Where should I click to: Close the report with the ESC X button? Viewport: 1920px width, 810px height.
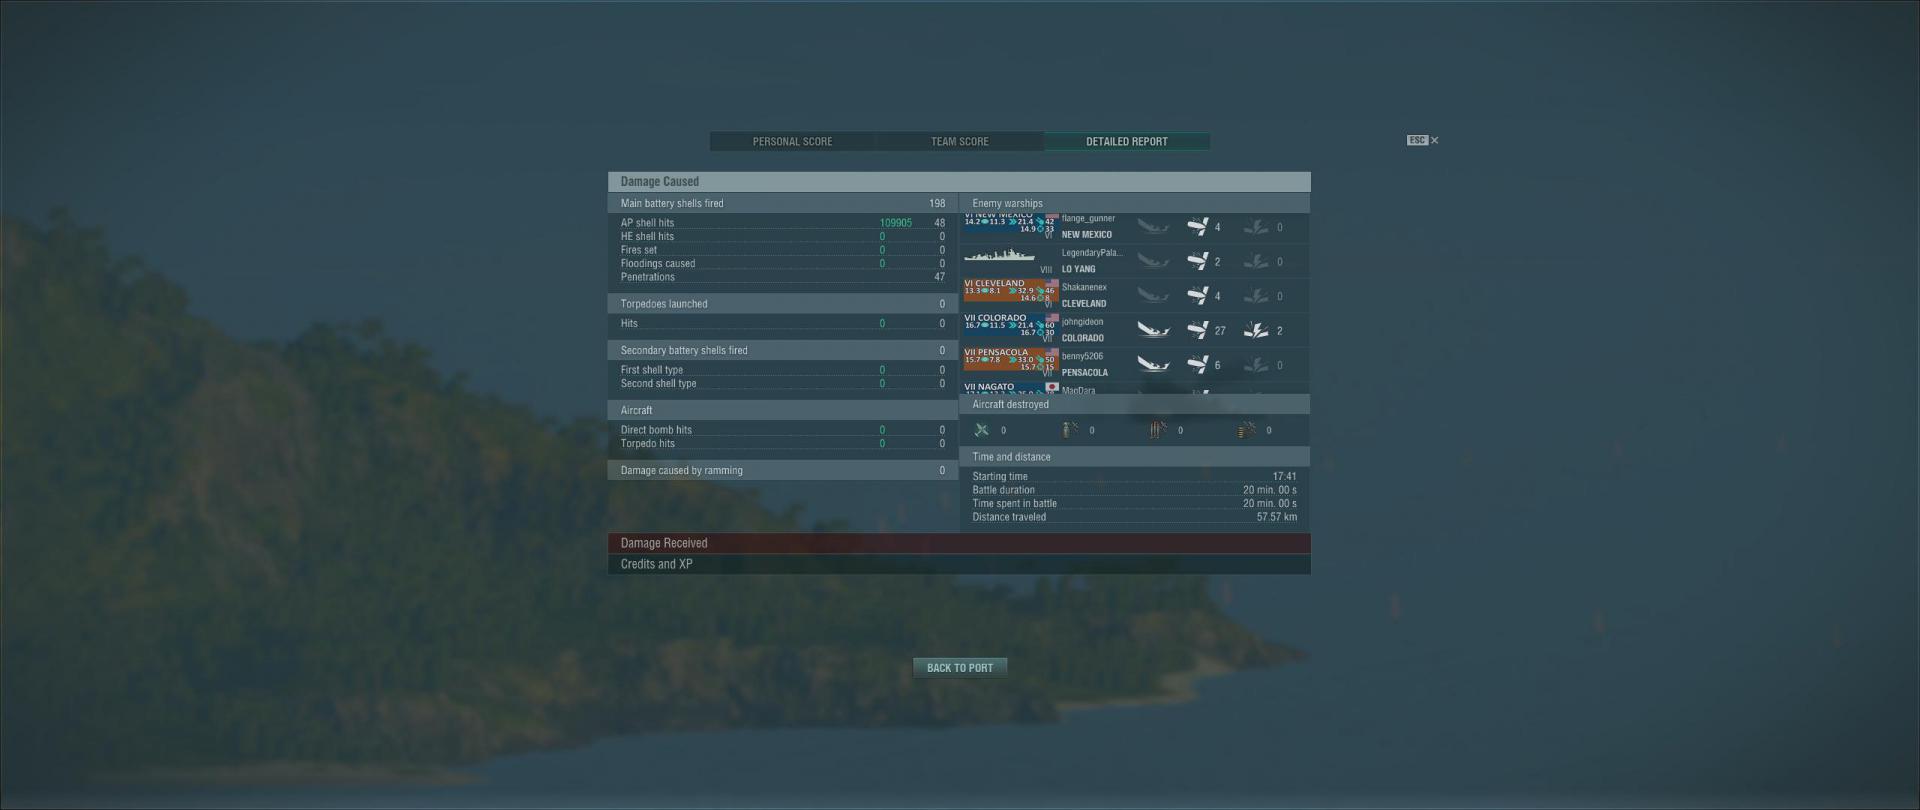click(1422, 140)
